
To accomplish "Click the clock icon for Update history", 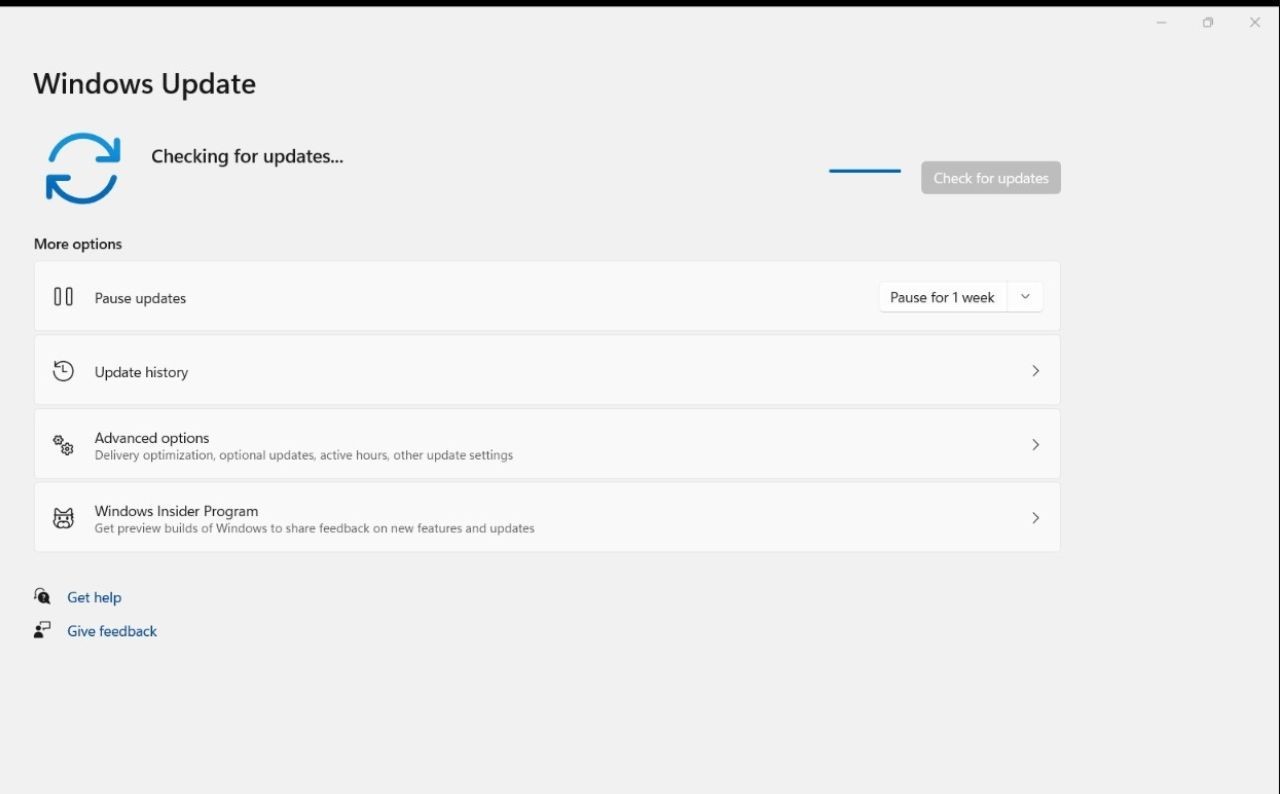I will (63, 371).
